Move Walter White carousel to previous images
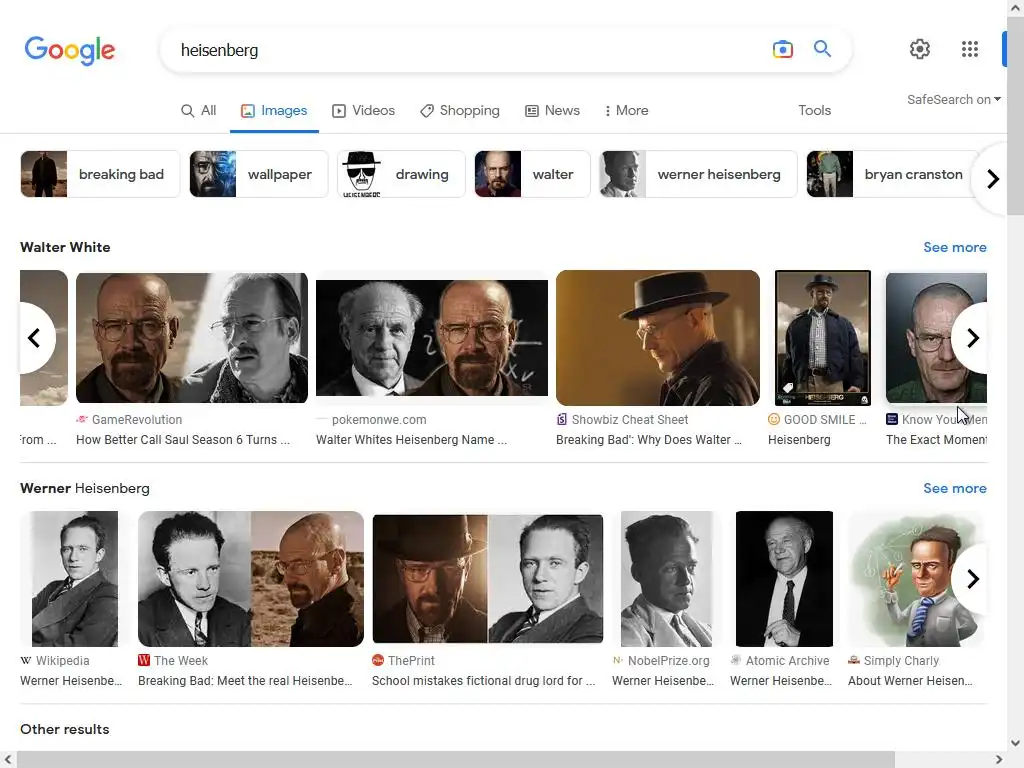Viewport: 1024px width, 768px height. coord(34,338)
